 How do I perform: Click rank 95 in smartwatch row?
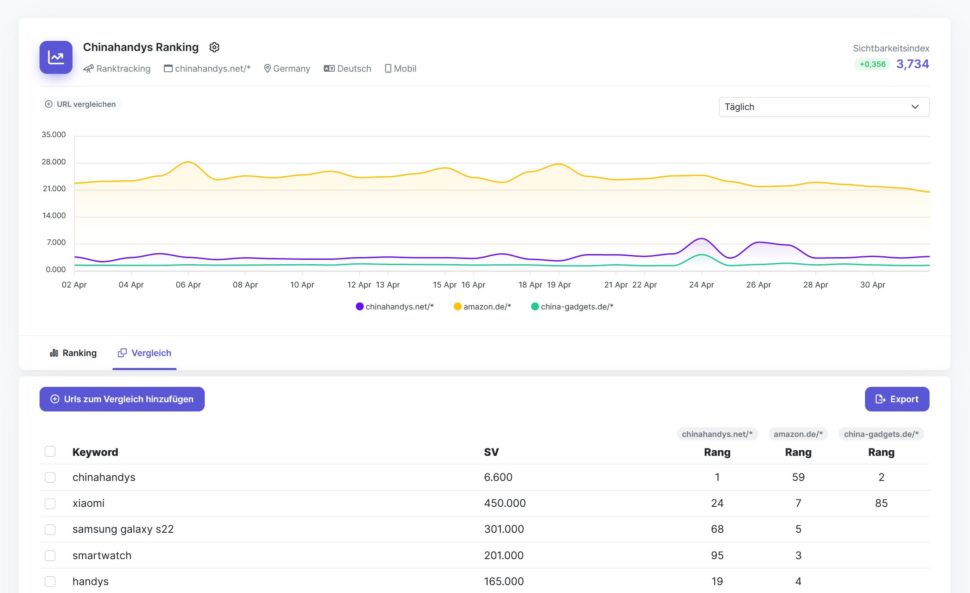coord(717,555)
